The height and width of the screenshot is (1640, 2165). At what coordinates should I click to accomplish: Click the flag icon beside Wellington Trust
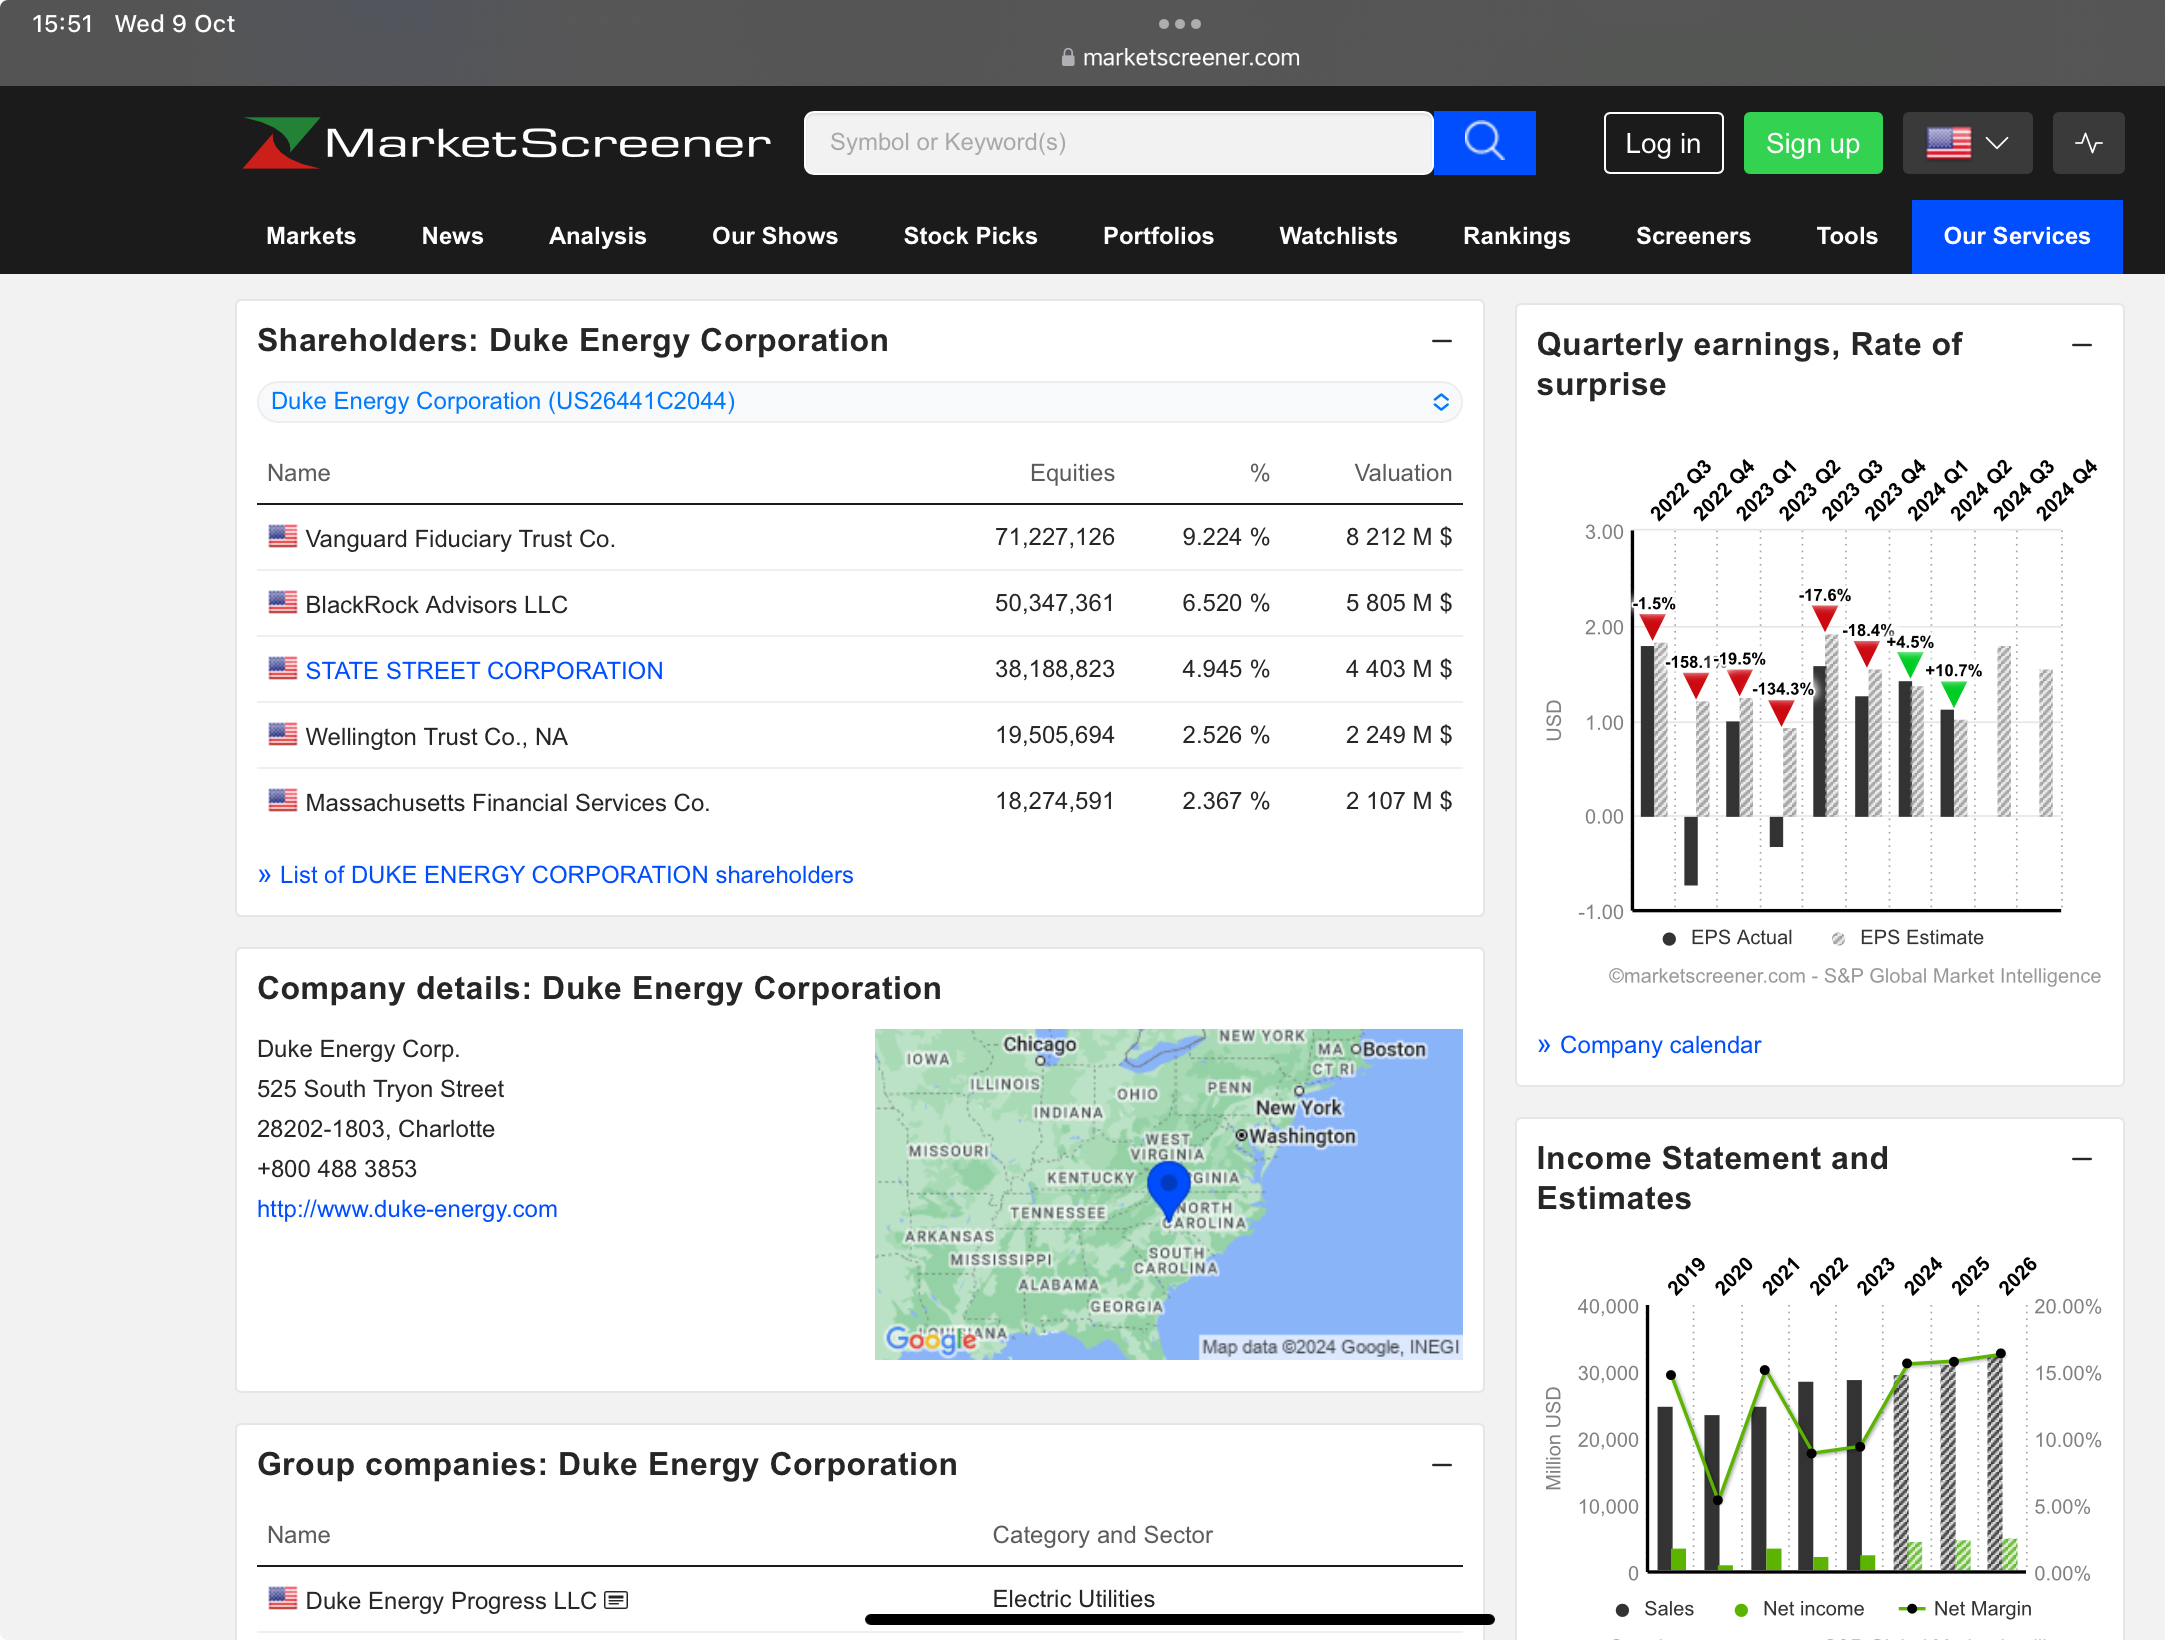click(283, 734)
